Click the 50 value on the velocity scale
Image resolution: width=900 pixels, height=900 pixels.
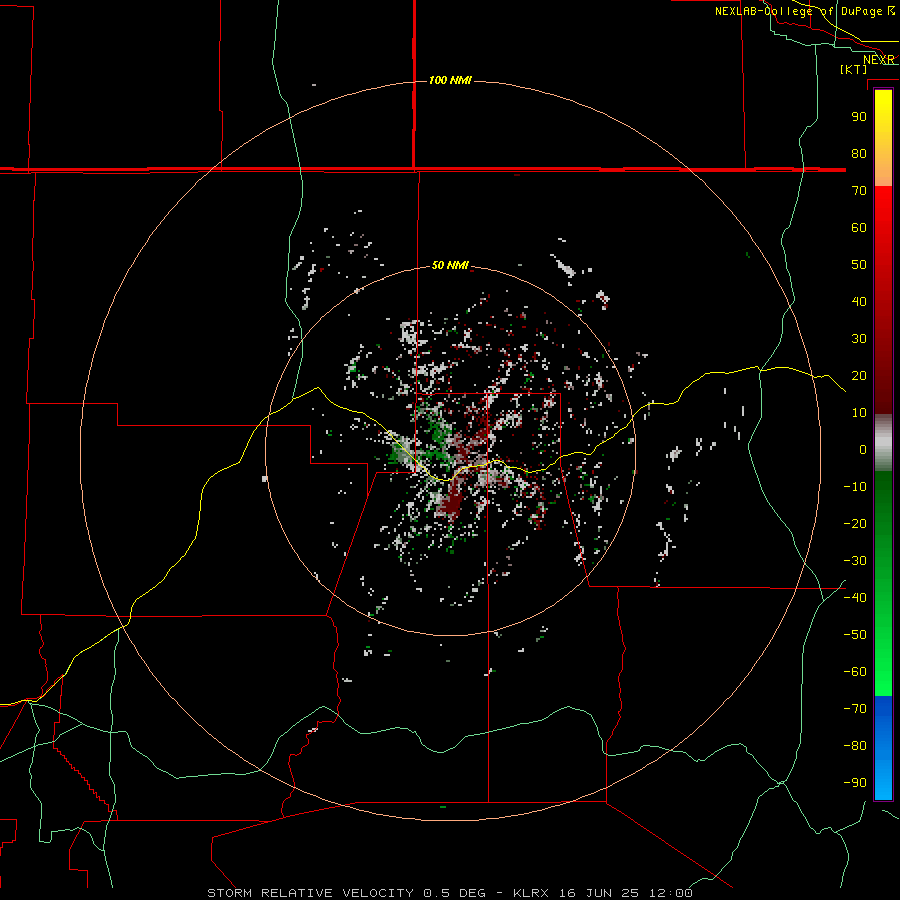point(859,265)
